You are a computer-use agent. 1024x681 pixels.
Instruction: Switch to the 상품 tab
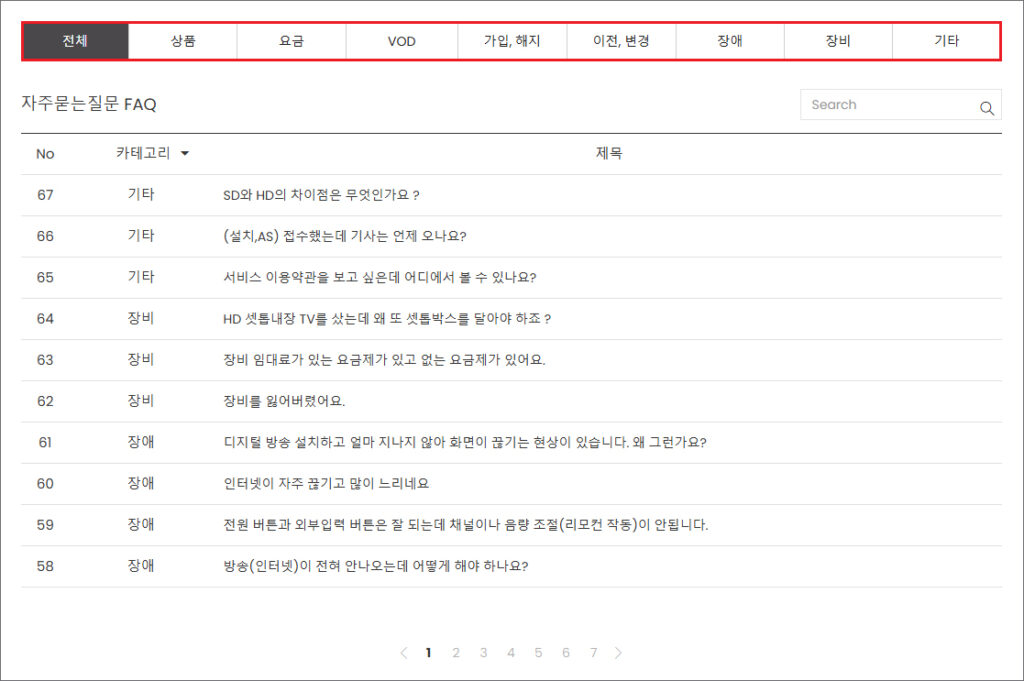point(183,41)
